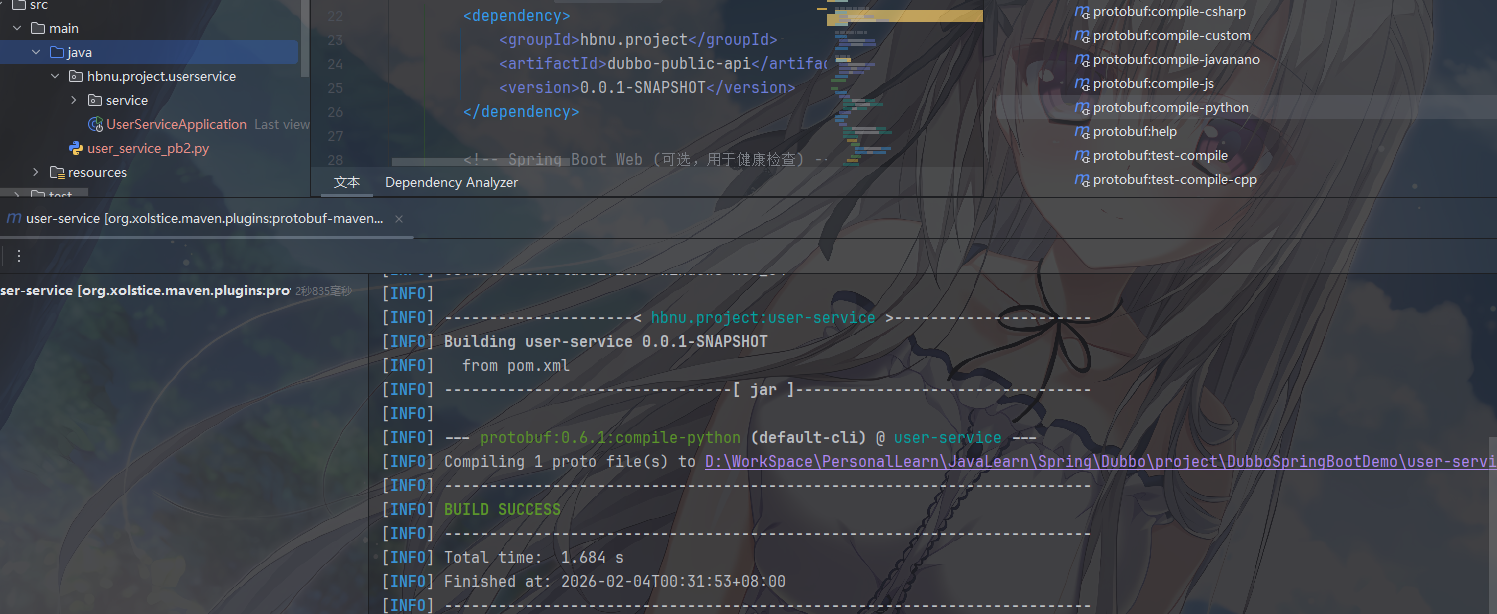1497x614 pixels.
Task: Collapse the hbnu.project.userservice package
Action: 55,76
